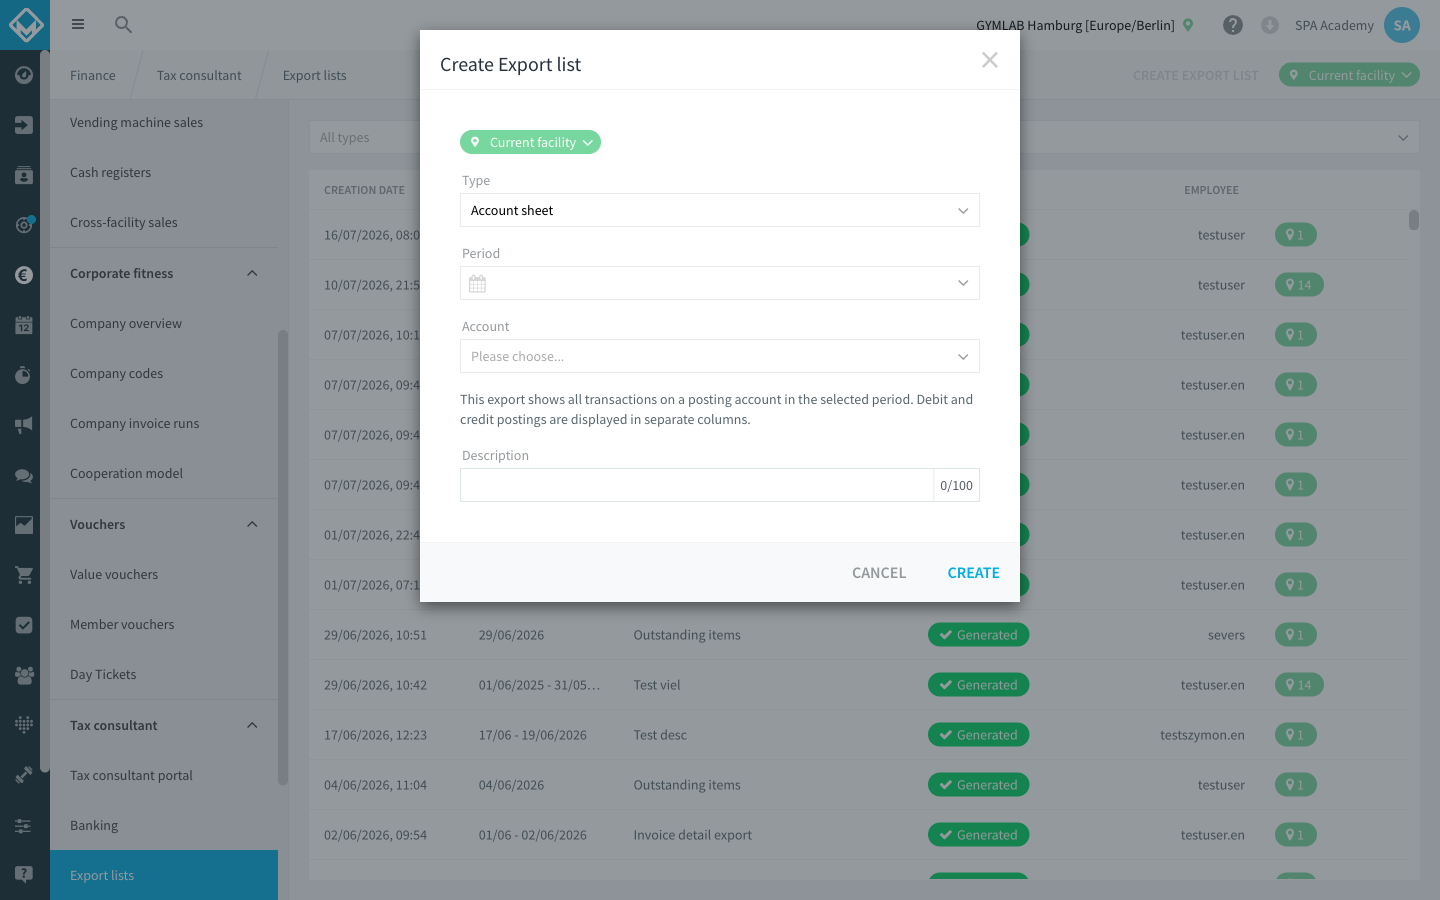Open Cross-facility sales menu item

pos(164,222)
